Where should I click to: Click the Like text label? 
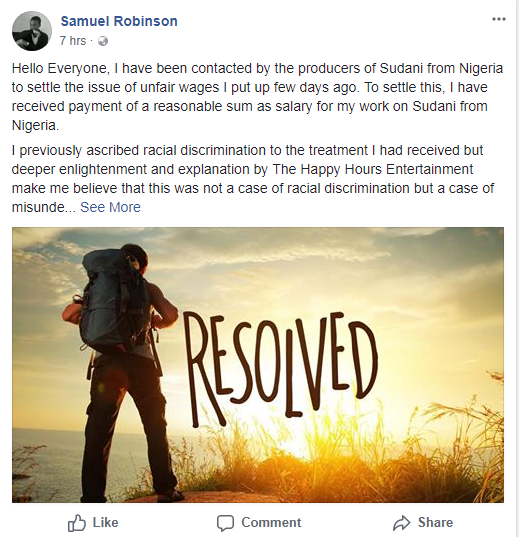tap(106, 523)
